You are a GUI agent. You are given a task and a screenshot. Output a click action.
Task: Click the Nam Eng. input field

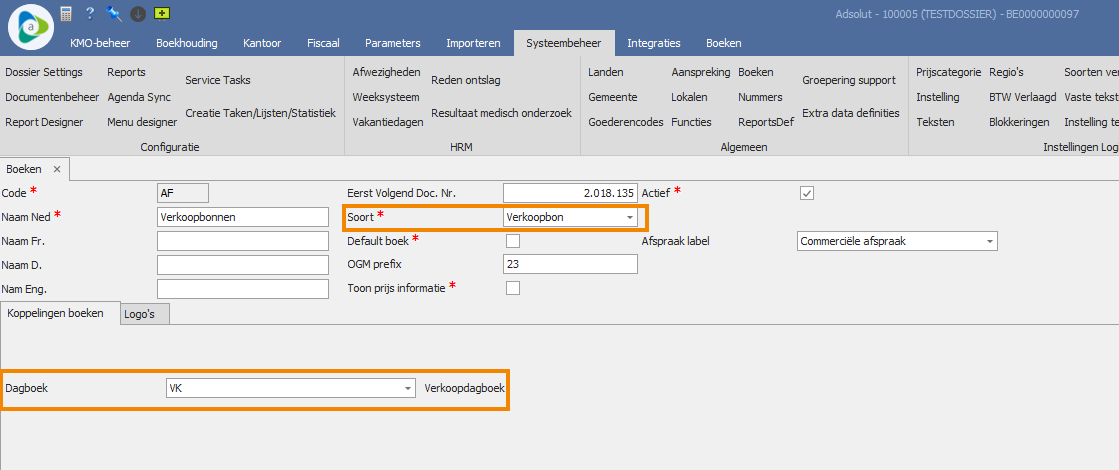pyautogui.click(x=243, y=288)
